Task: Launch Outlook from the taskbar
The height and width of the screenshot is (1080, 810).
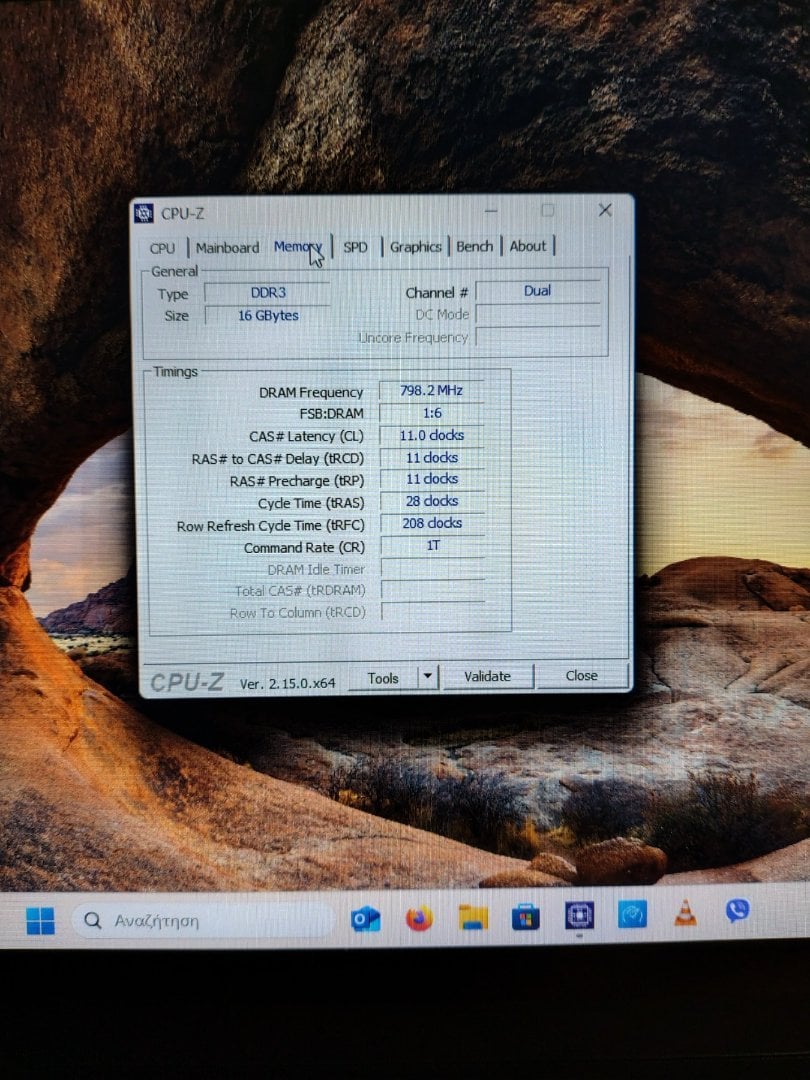Action: [x=365, y=919]
